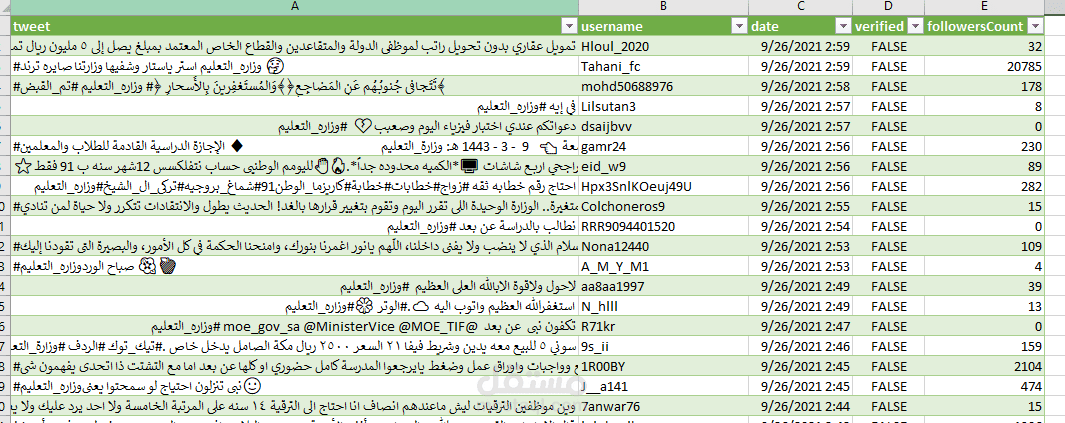This screenshot has height=423, width=1065.
Task: Select username cell Hpx3SnlKOeuj49U
Action: click(664, 187)
